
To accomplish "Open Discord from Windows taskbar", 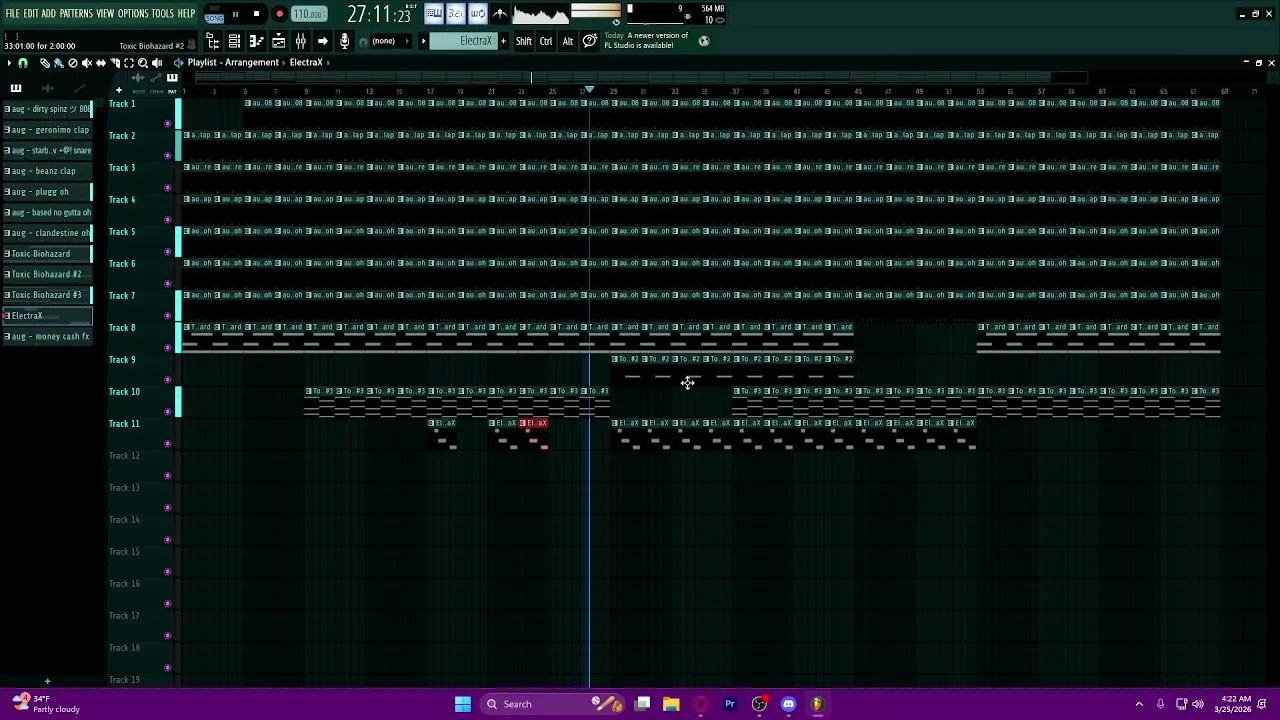I will (788, 704).
